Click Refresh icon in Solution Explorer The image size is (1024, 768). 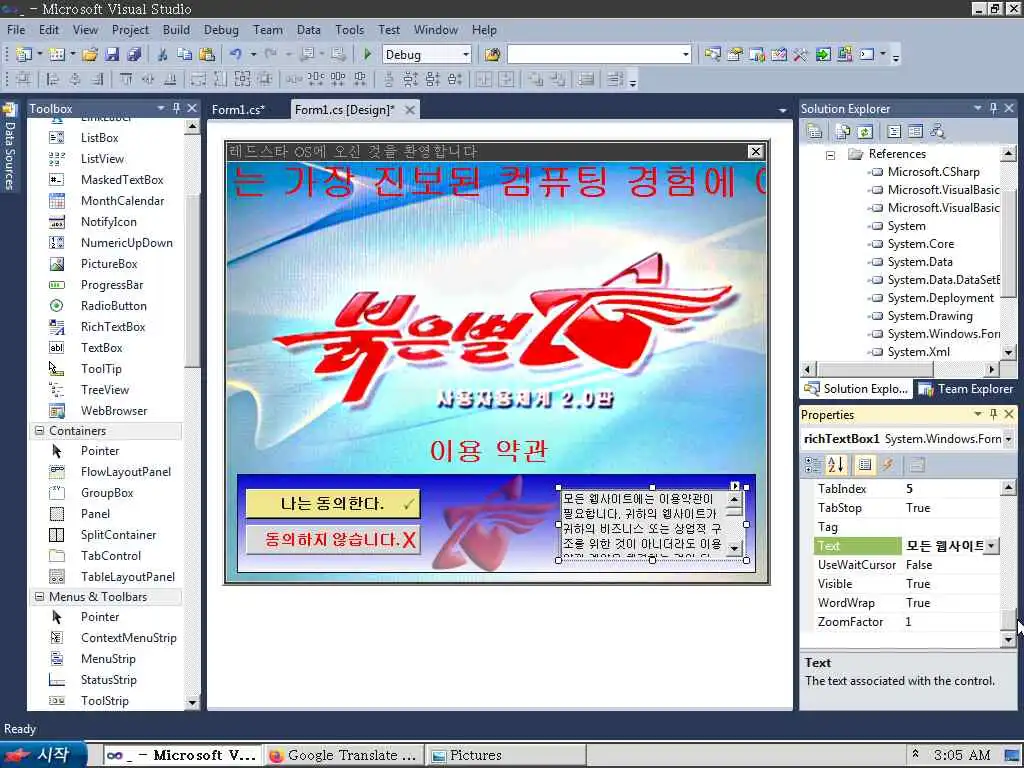[x=865, y=131]
